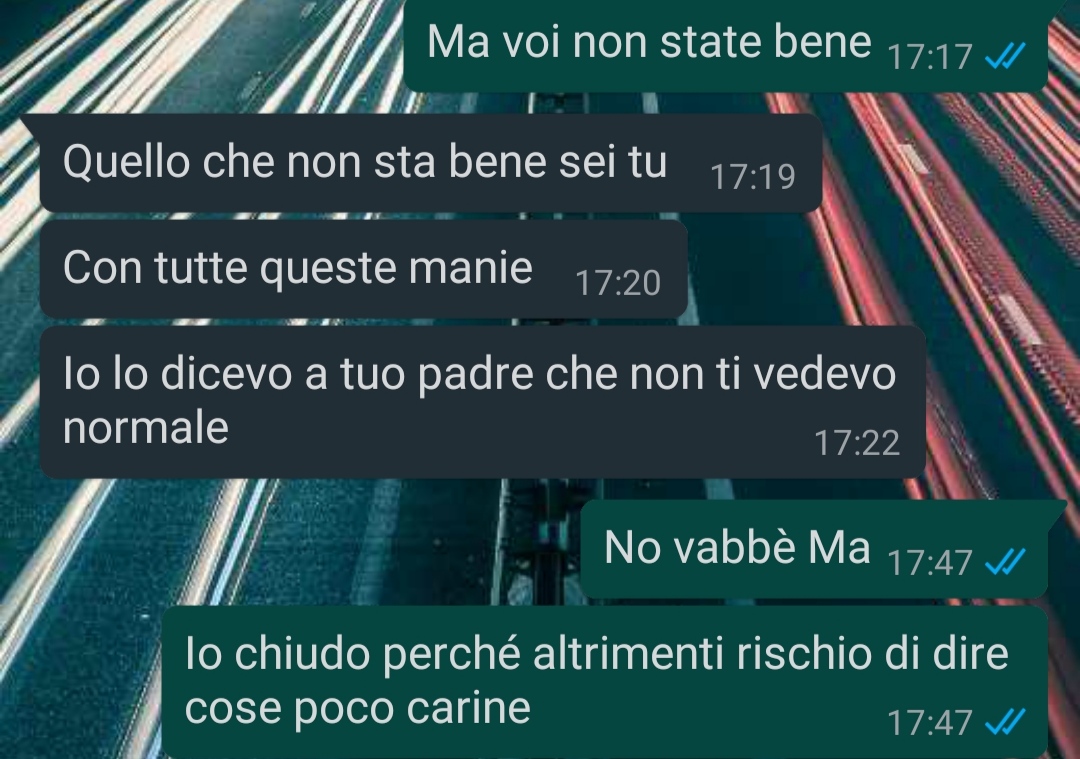
Task: Tap the 'Con tutte queste manie' message
Action: tap(364, 269)
